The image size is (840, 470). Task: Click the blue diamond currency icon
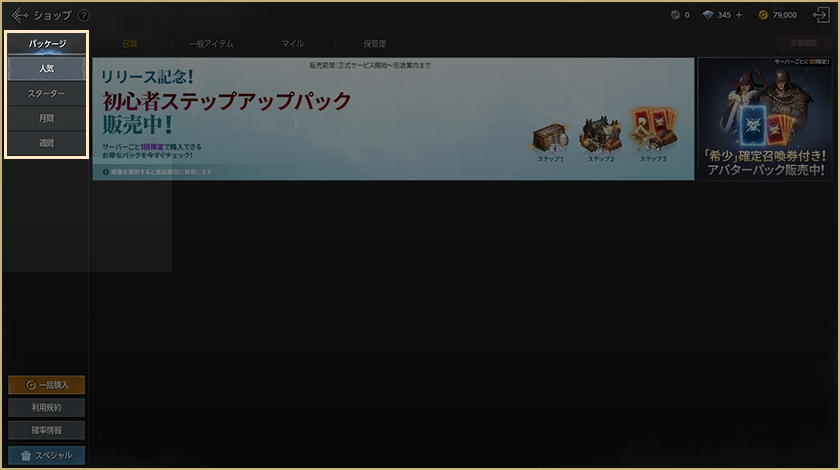click(x=708, y=15)
